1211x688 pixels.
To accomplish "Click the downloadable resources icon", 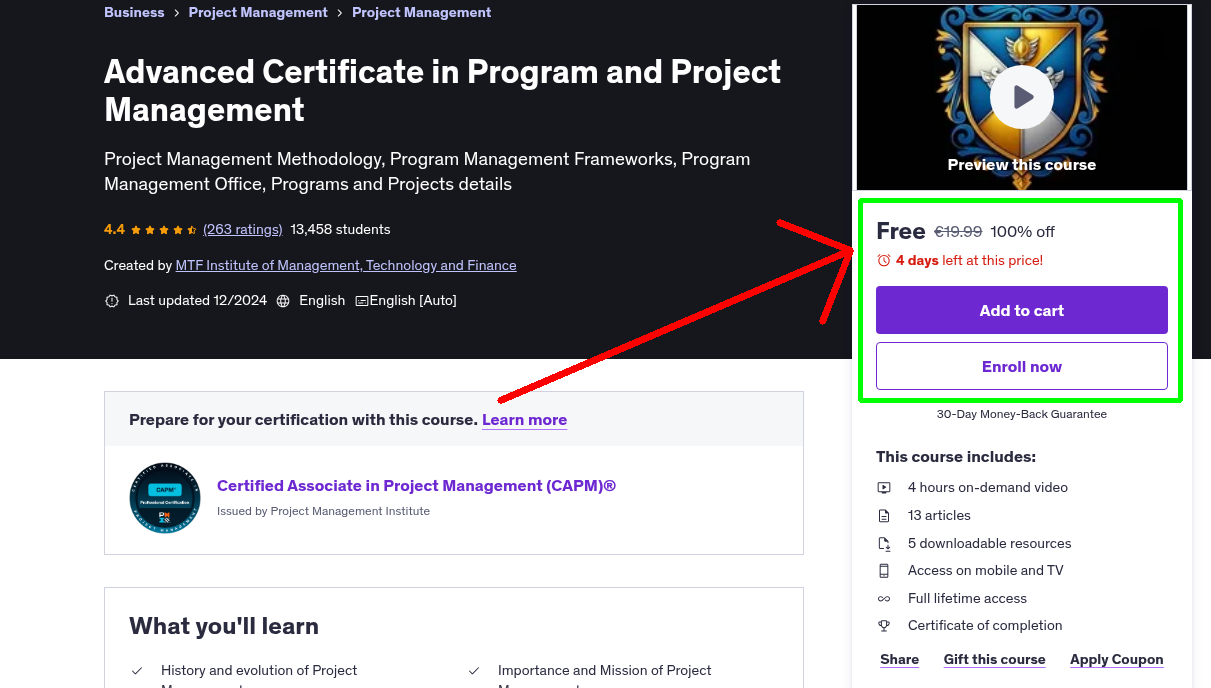I will tap(884, 544).
